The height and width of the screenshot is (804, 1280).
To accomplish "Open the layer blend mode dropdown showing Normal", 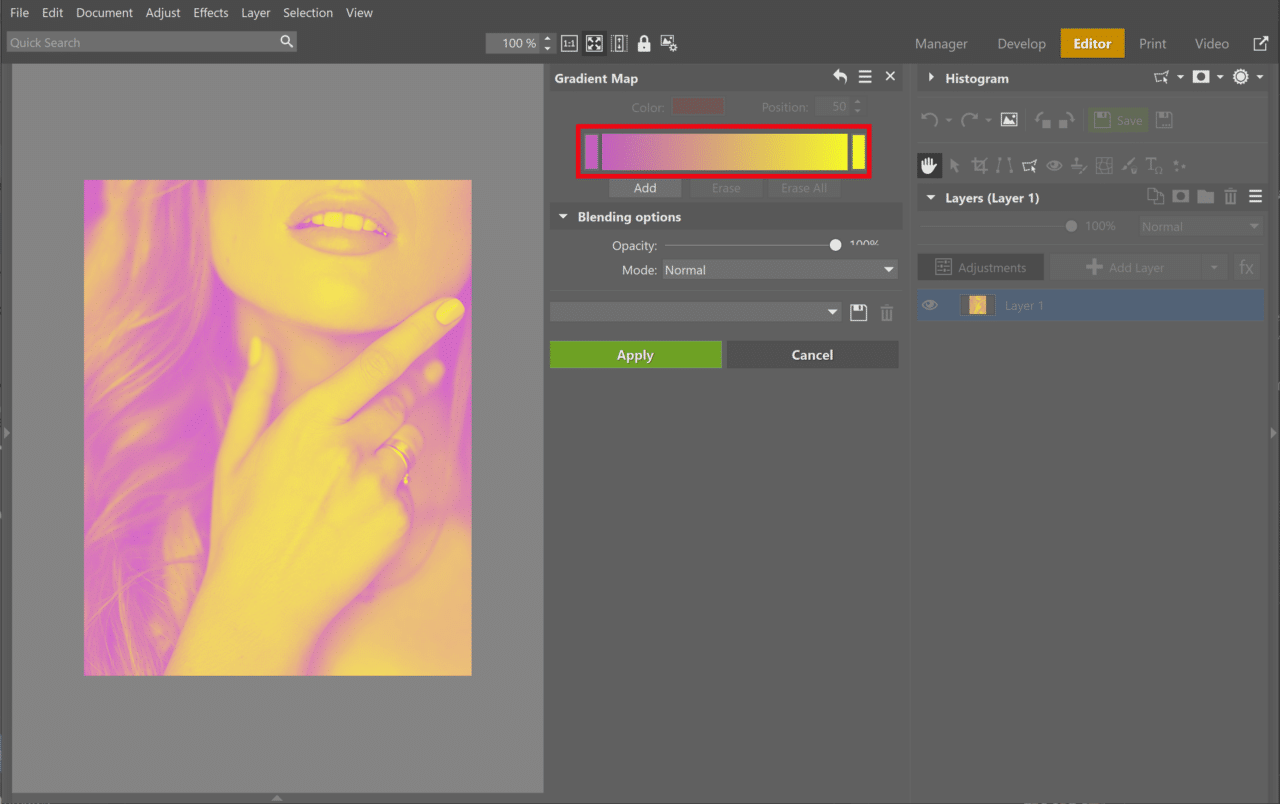I will tap(1199, 225).
